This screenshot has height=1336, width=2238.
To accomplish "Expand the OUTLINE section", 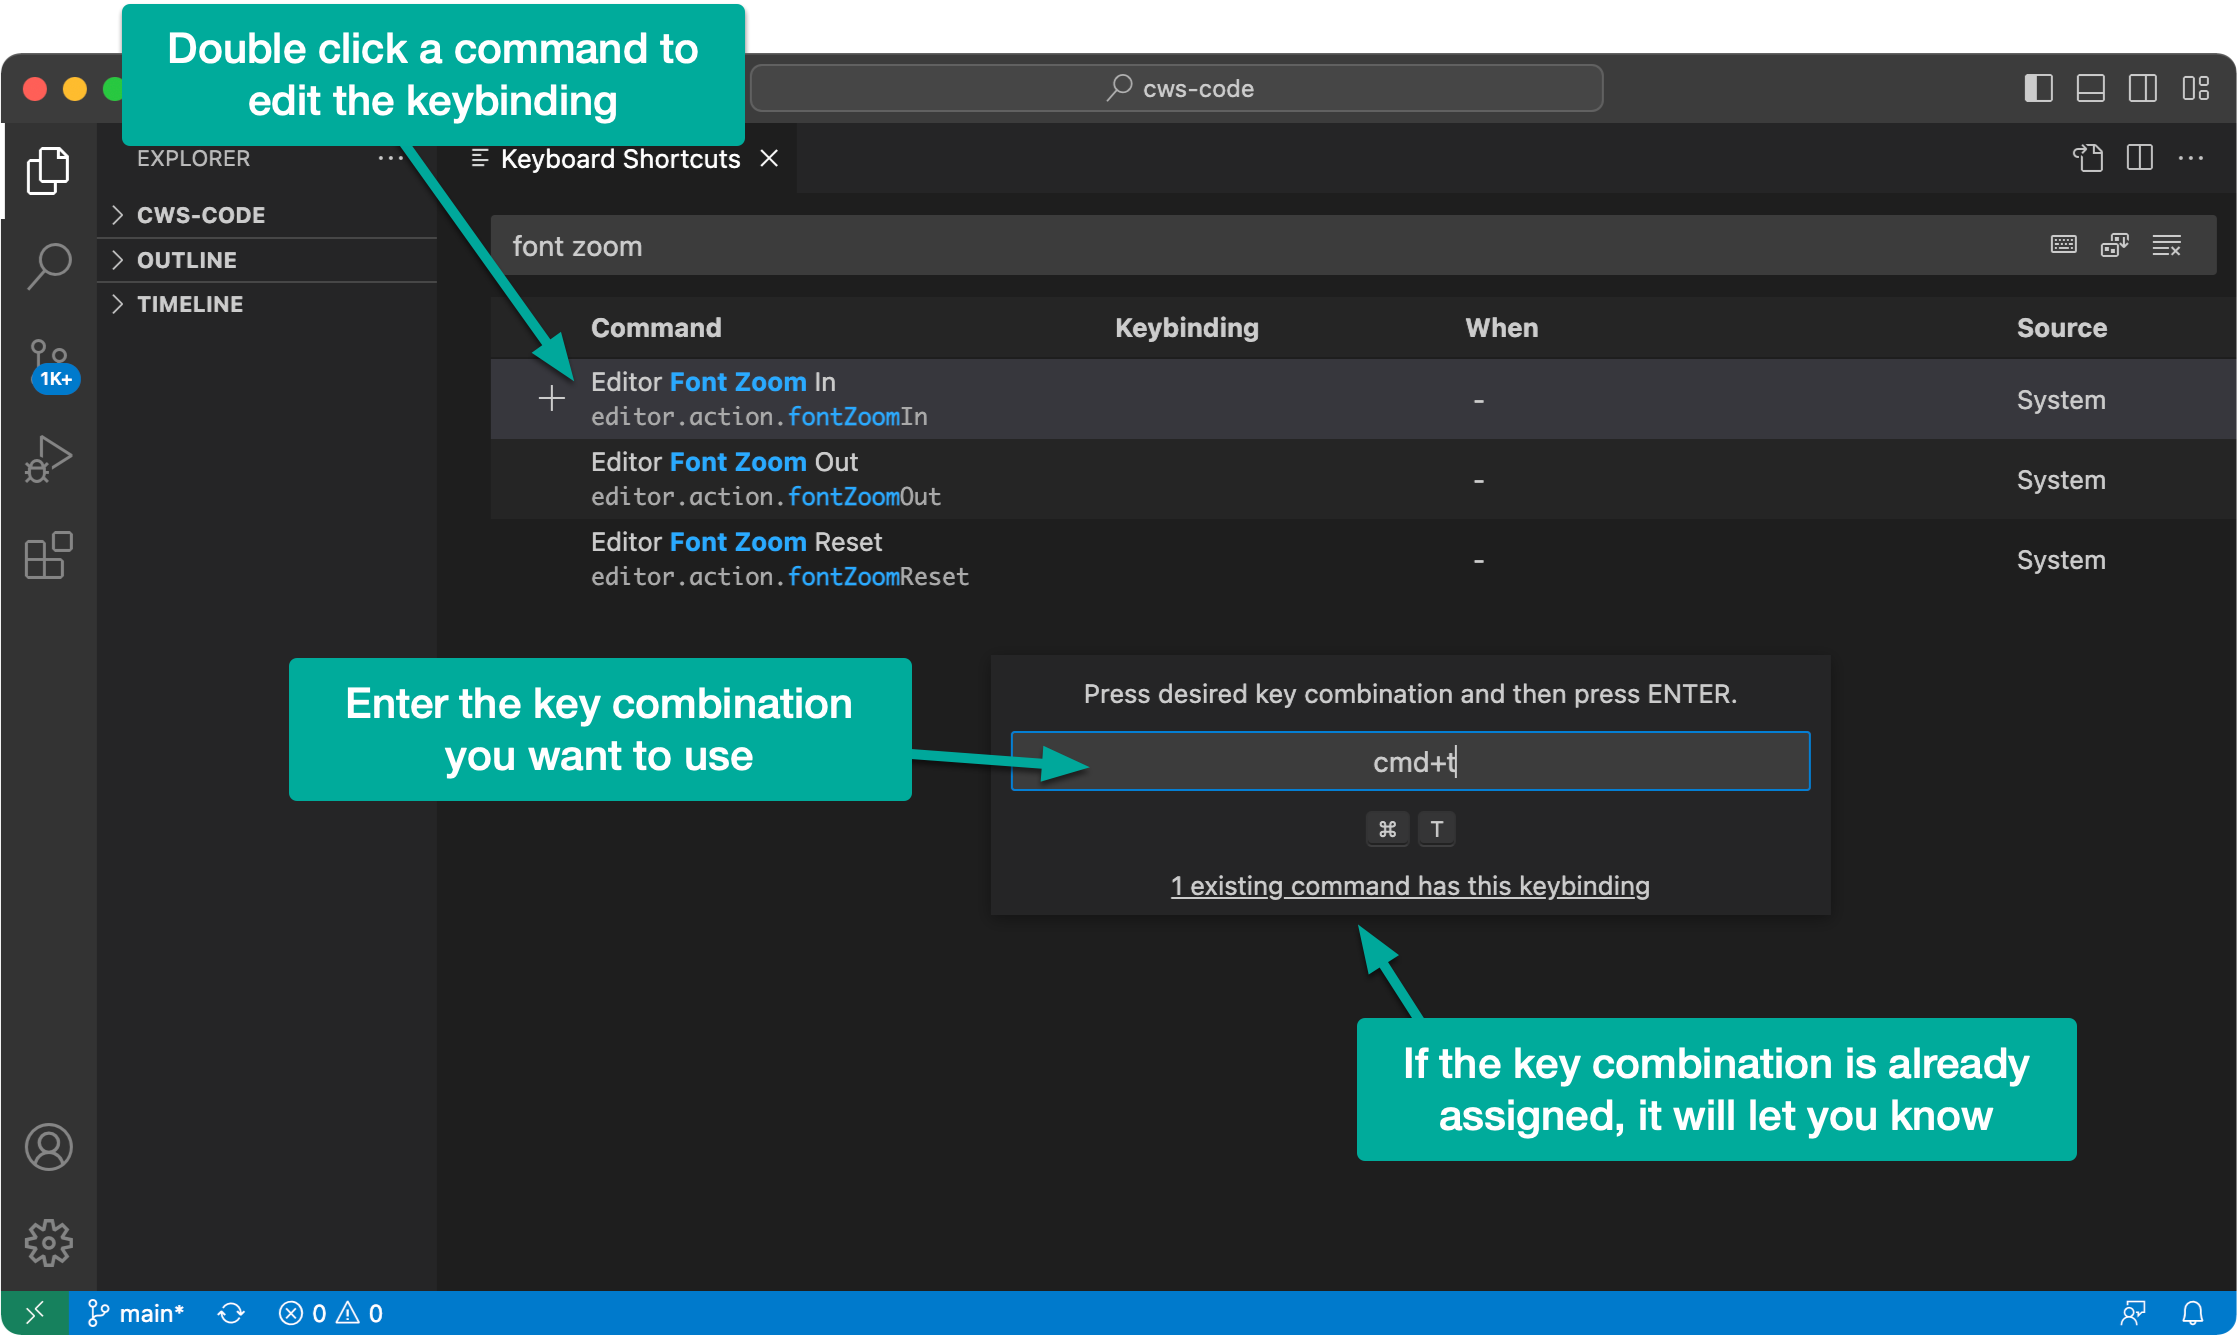I will pyautogui.click(x=186, y=260).
